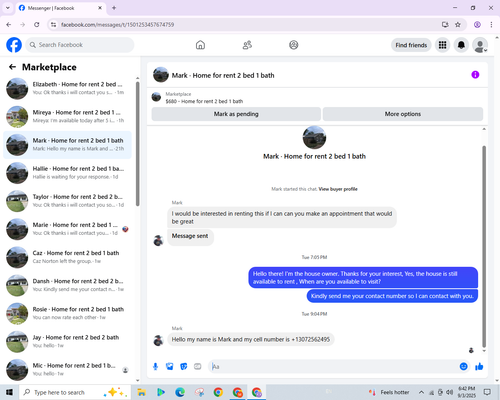
Task: Click the Mark as pending button
Action: coord(236,114)
